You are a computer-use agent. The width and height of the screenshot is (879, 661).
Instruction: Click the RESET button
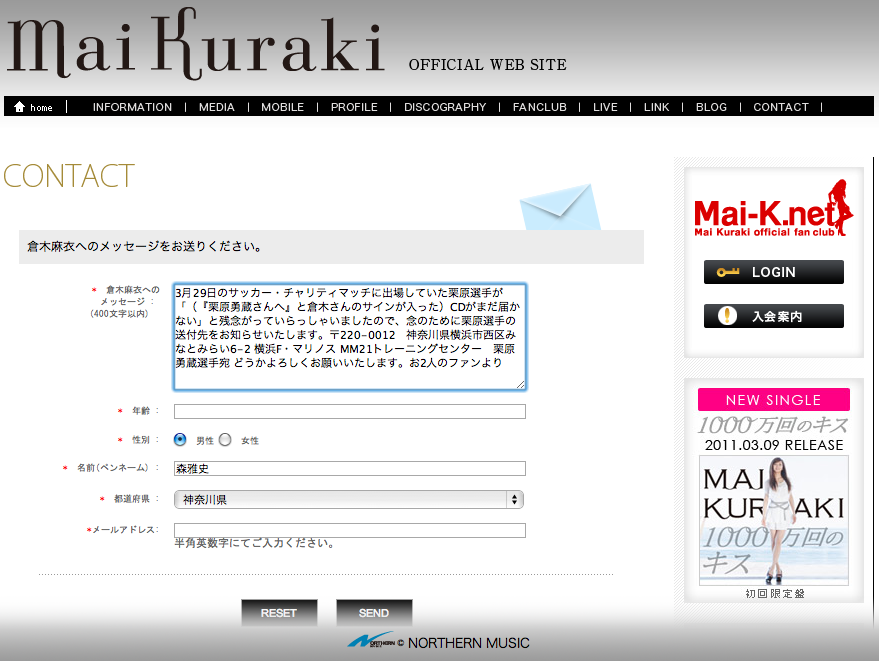(279, 613)
